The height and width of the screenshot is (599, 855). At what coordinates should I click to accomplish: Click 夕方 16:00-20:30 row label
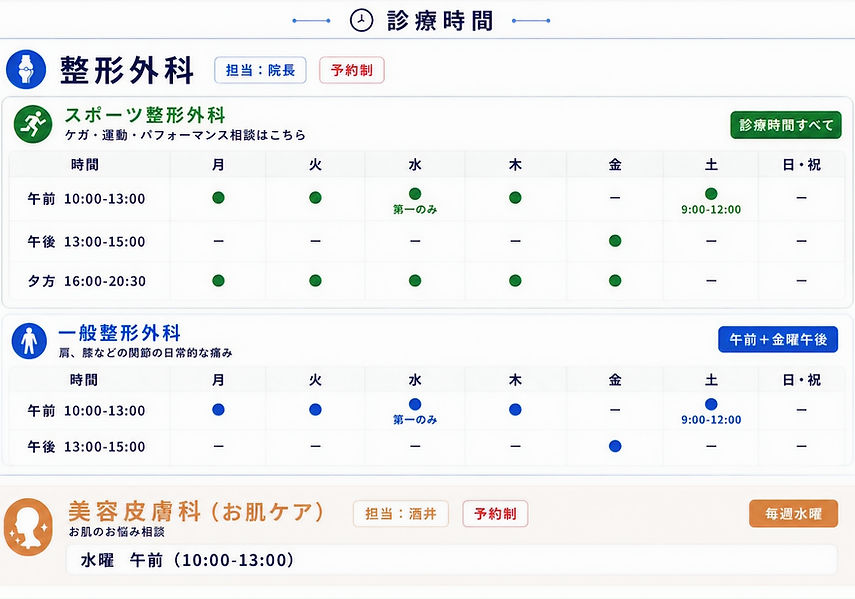87,281
